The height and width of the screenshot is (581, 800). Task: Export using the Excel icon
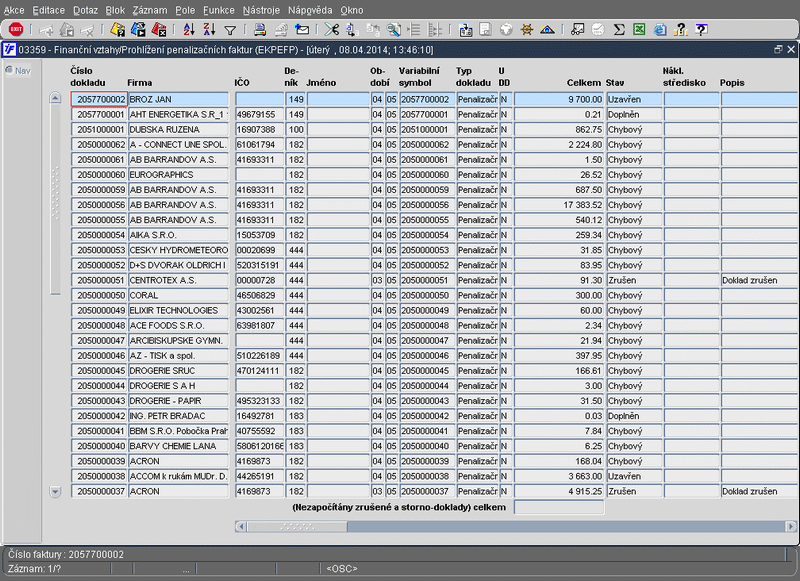639,30
